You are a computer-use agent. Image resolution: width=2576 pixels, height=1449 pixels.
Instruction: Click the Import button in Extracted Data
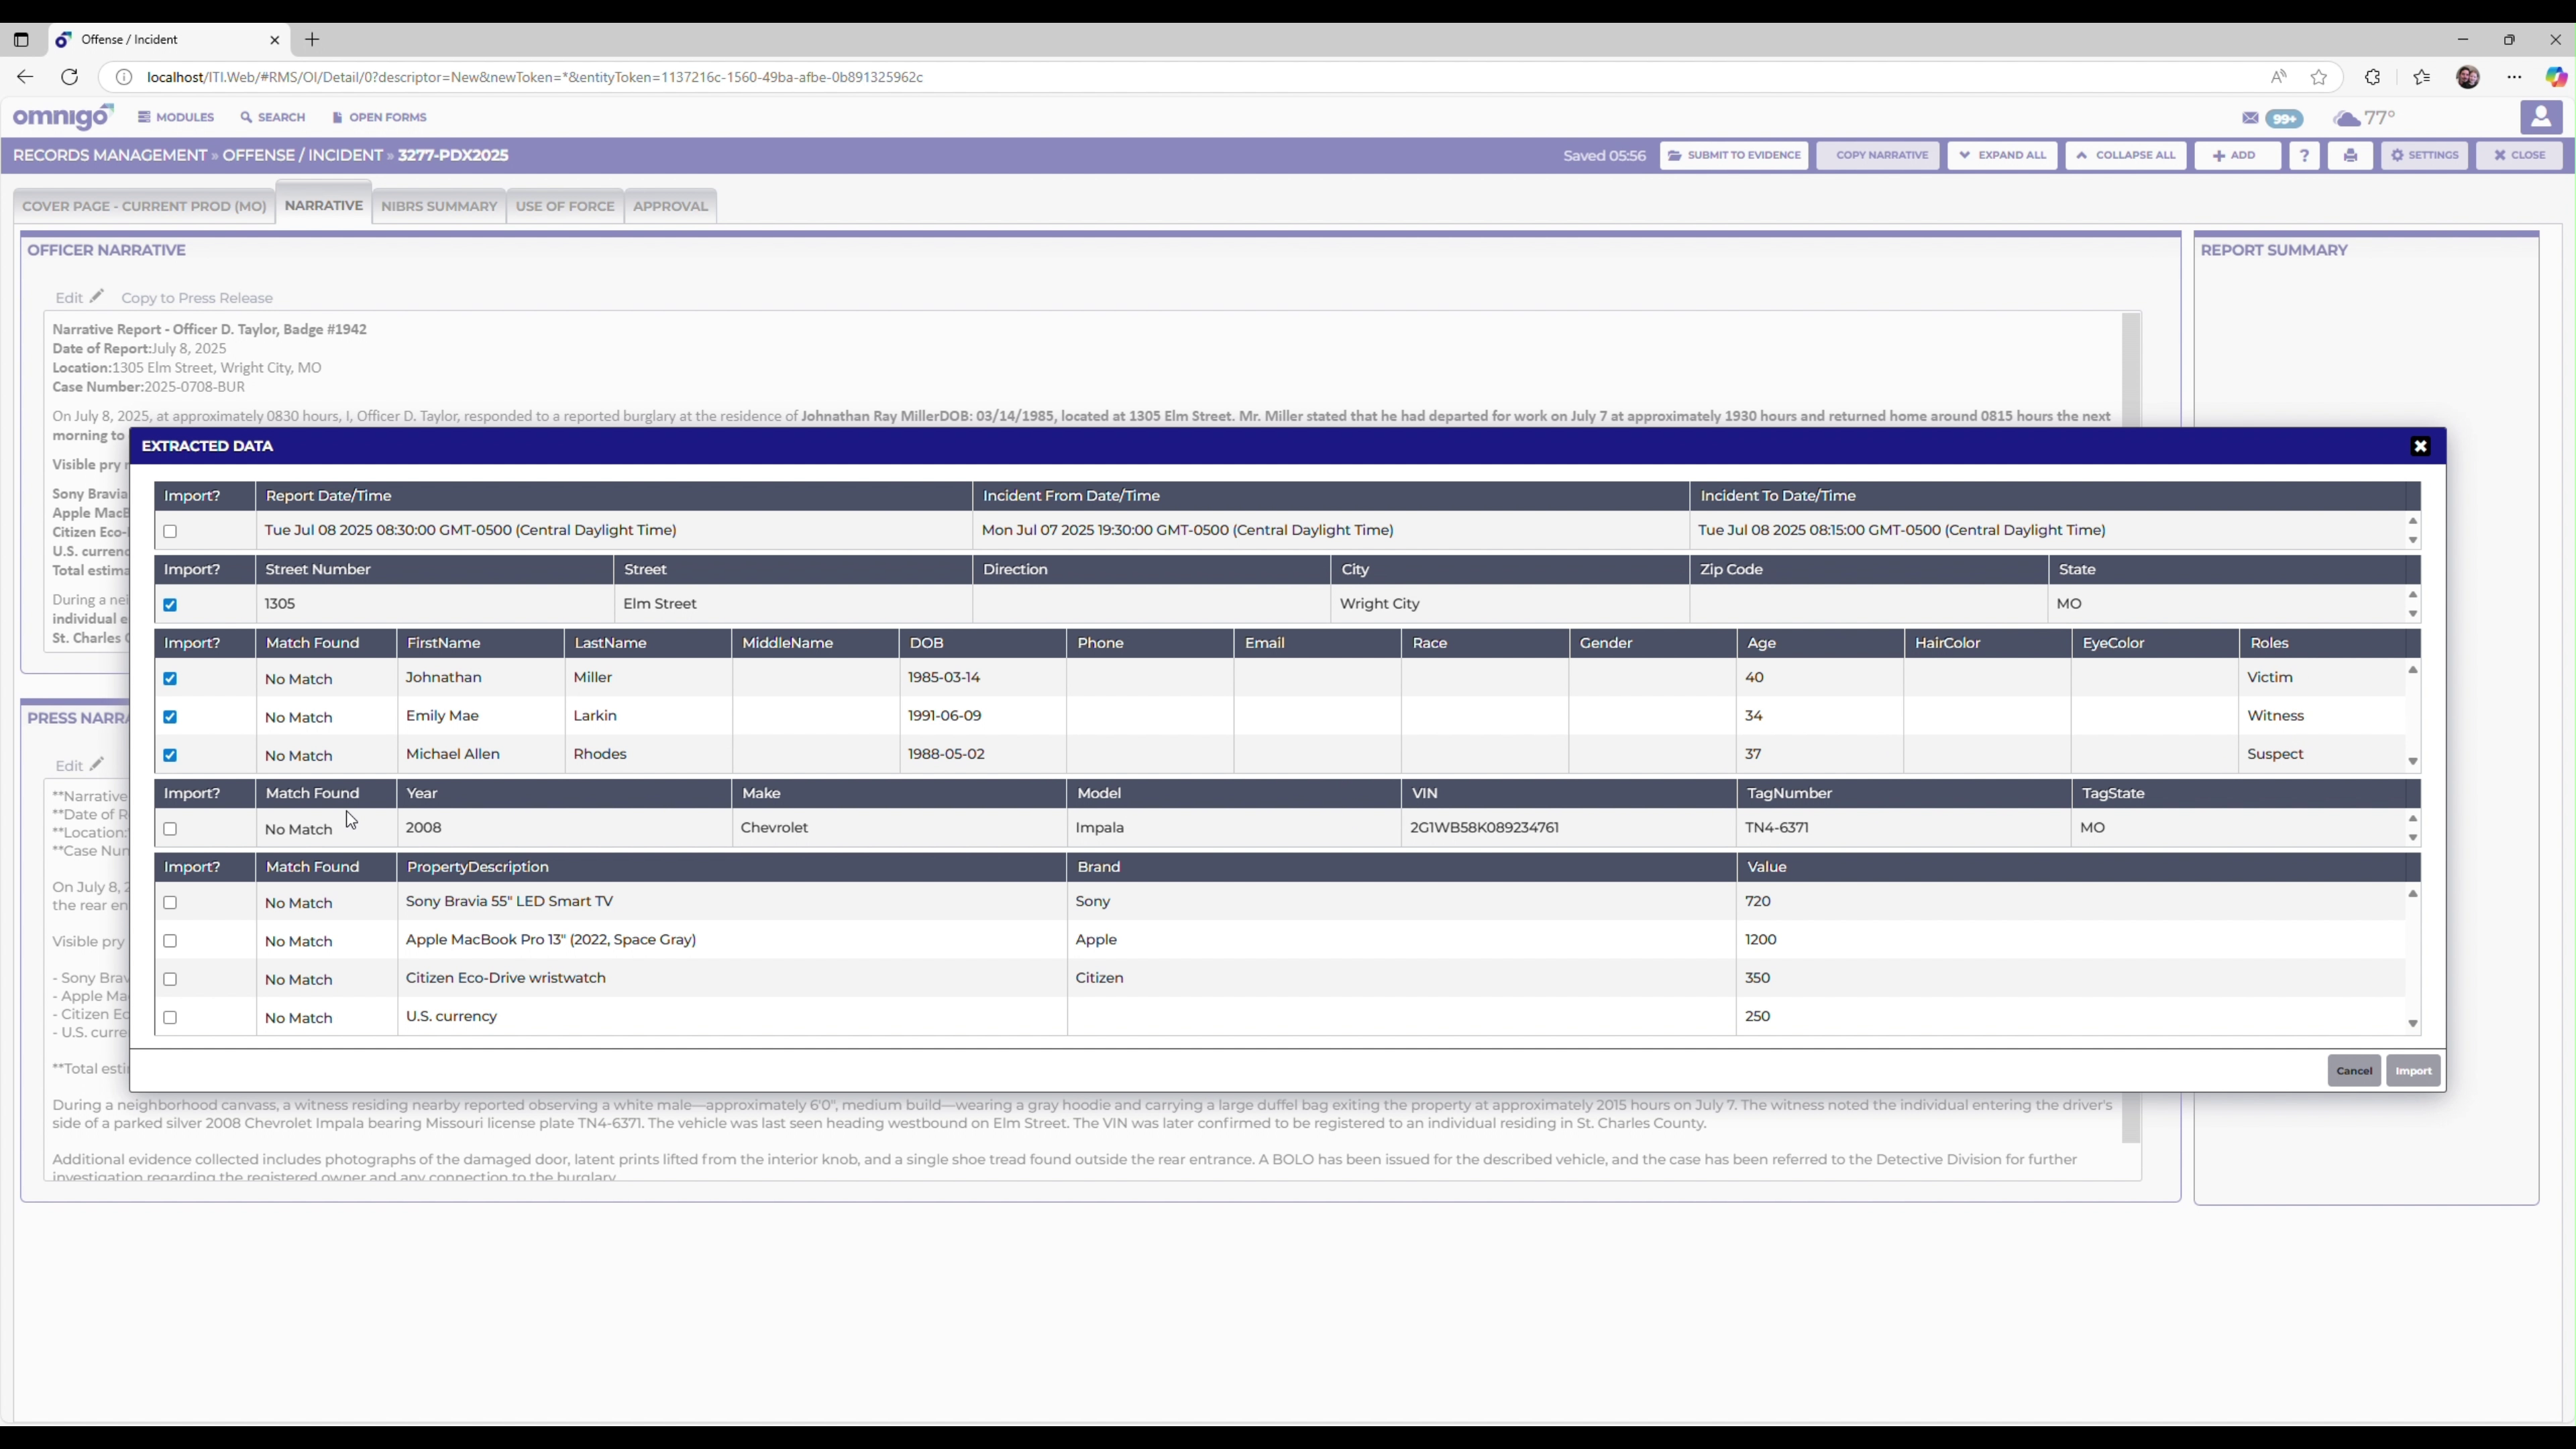tap(2413, 1070)
